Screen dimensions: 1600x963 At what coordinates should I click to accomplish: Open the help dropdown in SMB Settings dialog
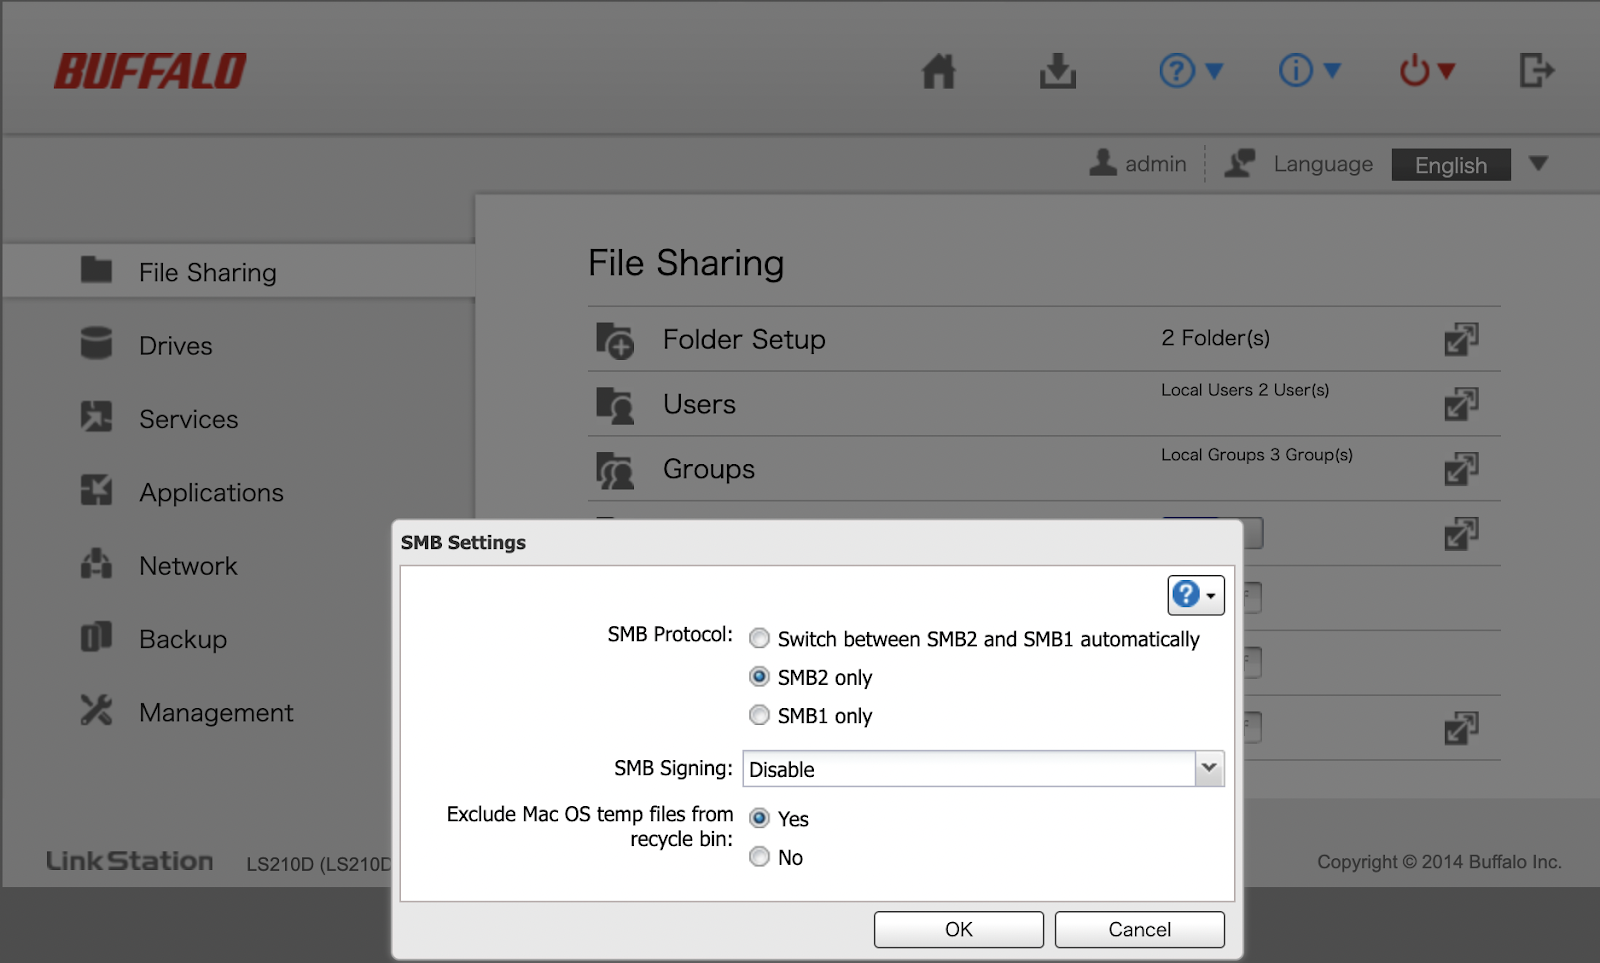pos(1196,595)
